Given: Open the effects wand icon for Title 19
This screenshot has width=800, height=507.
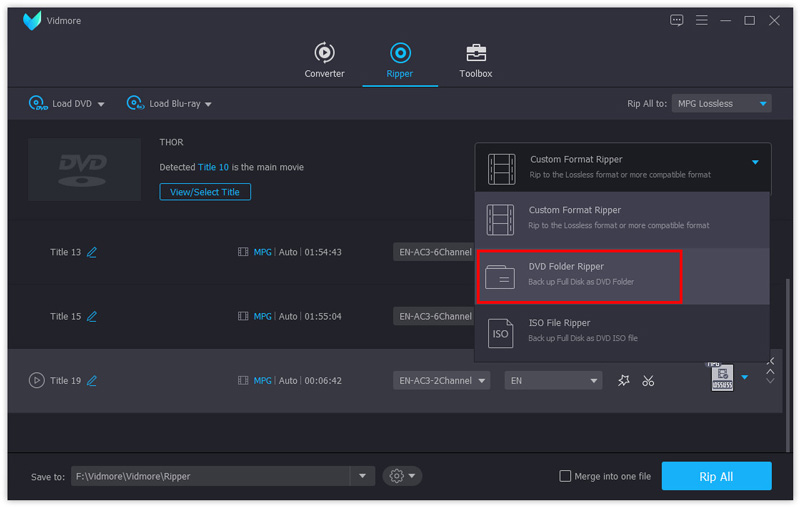Looking at the screenshot, I should [x=624, y=381].
